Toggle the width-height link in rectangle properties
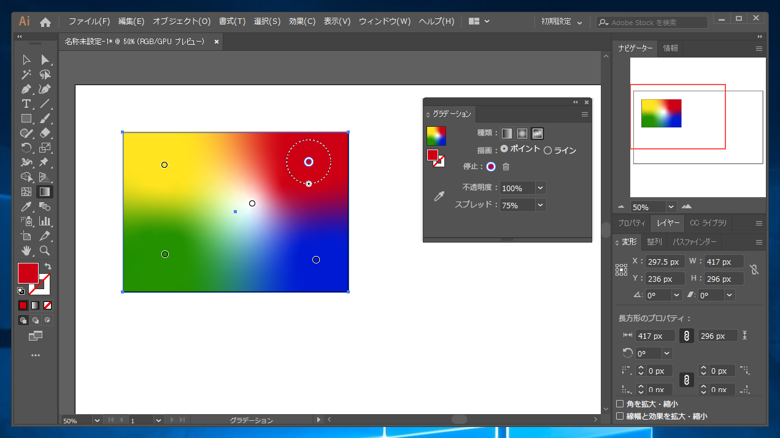 686,336
